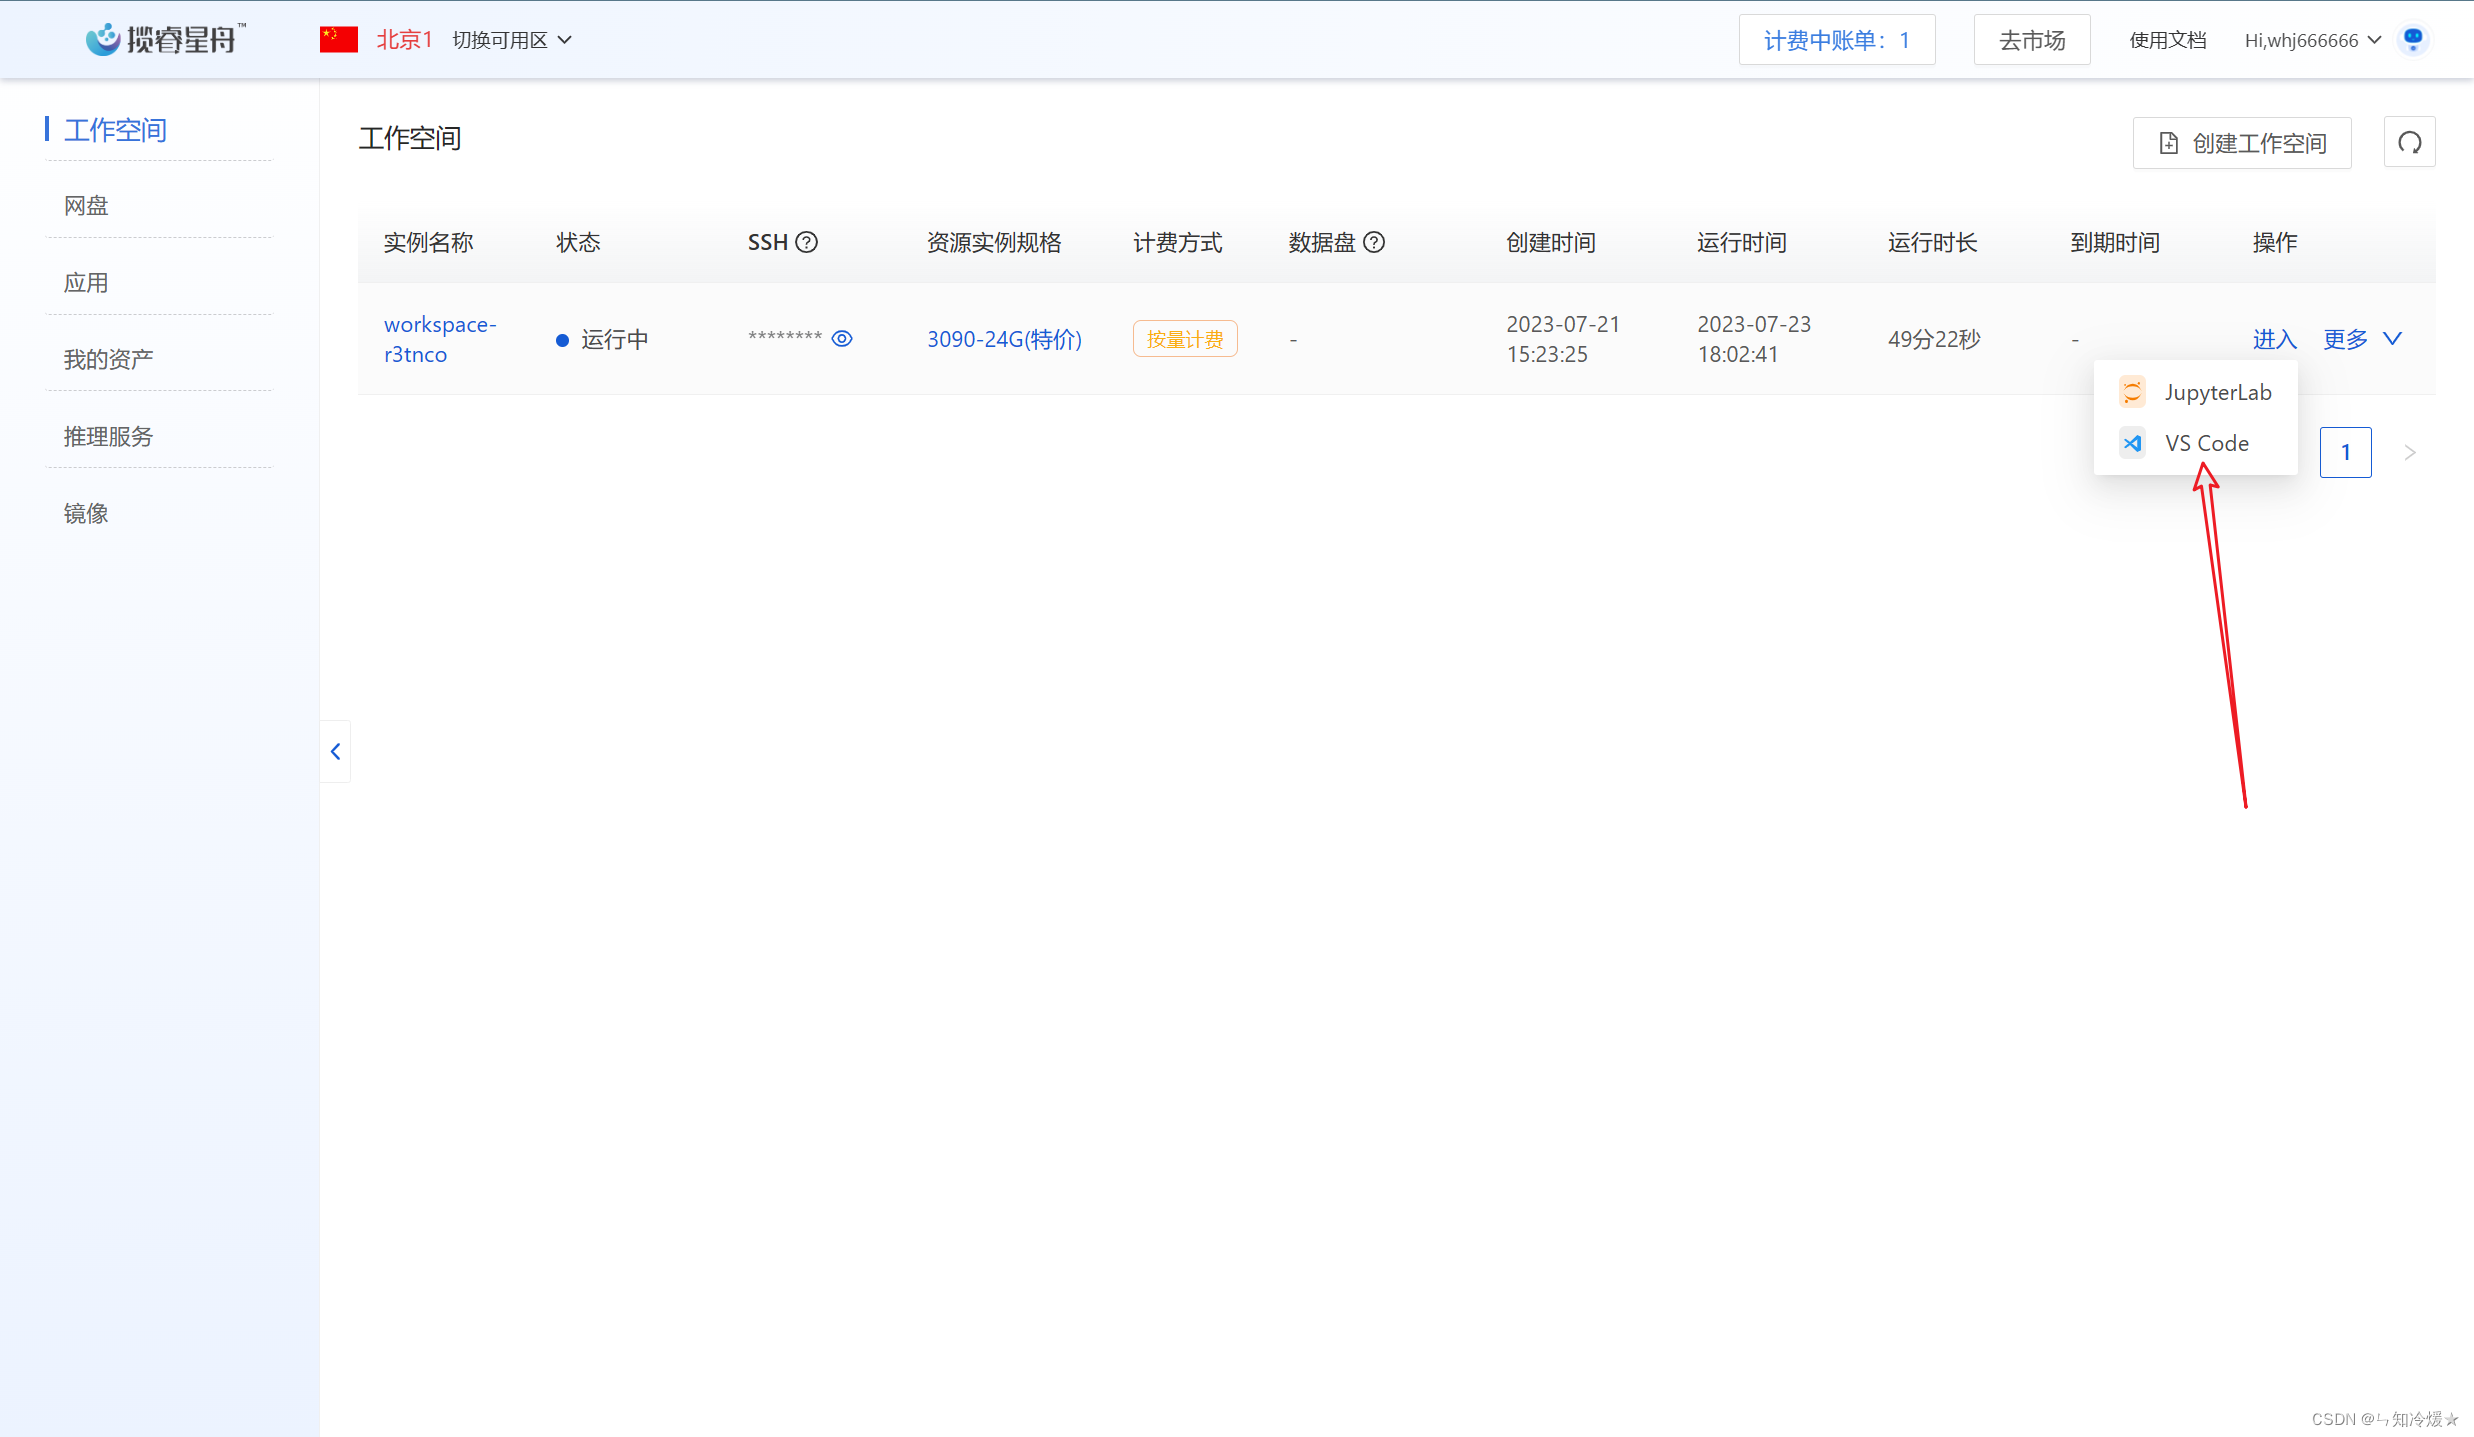Click the refresh icon beside Create Workspace
This screenshot has width=2474, height=1437.
coord(2409,143)
